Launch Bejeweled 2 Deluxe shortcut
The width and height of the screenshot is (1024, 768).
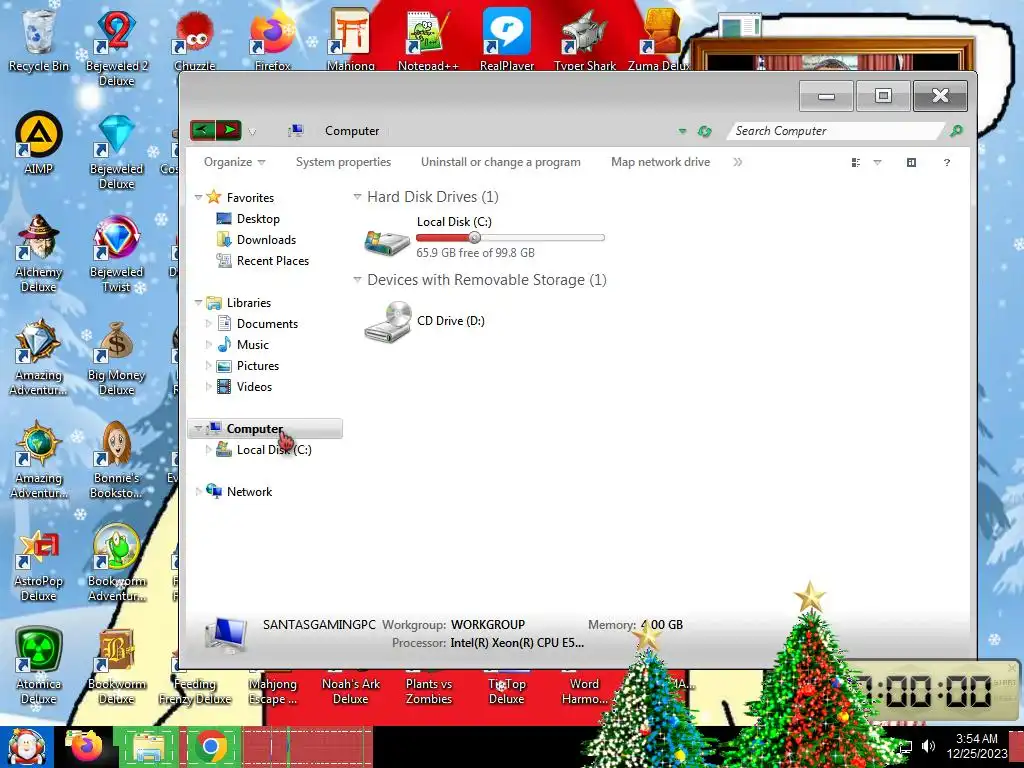(x=116, y=47)
